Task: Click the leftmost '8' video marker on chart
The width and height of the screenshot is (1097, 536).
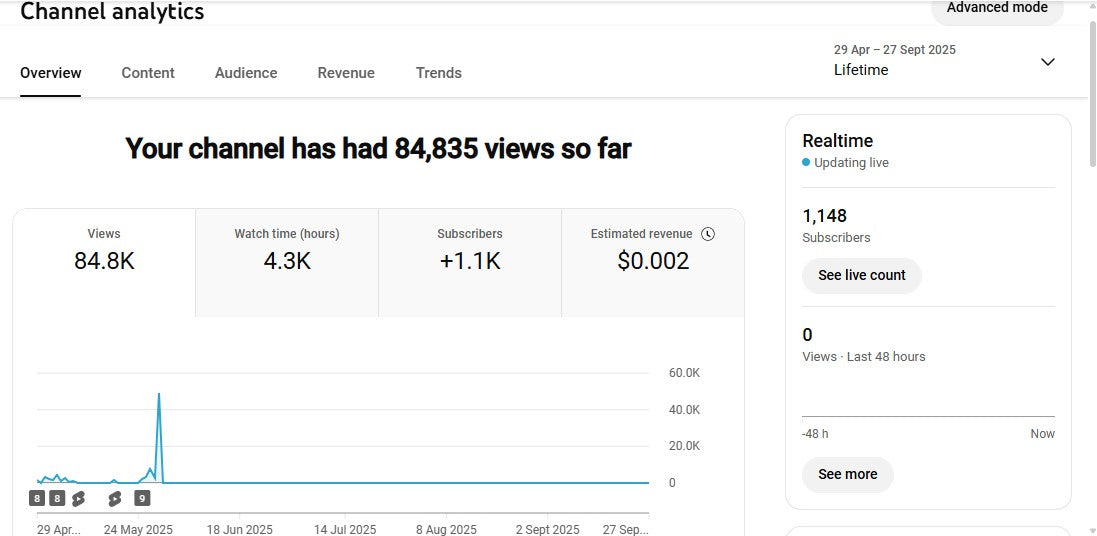Action: click(x=37, y=498)
